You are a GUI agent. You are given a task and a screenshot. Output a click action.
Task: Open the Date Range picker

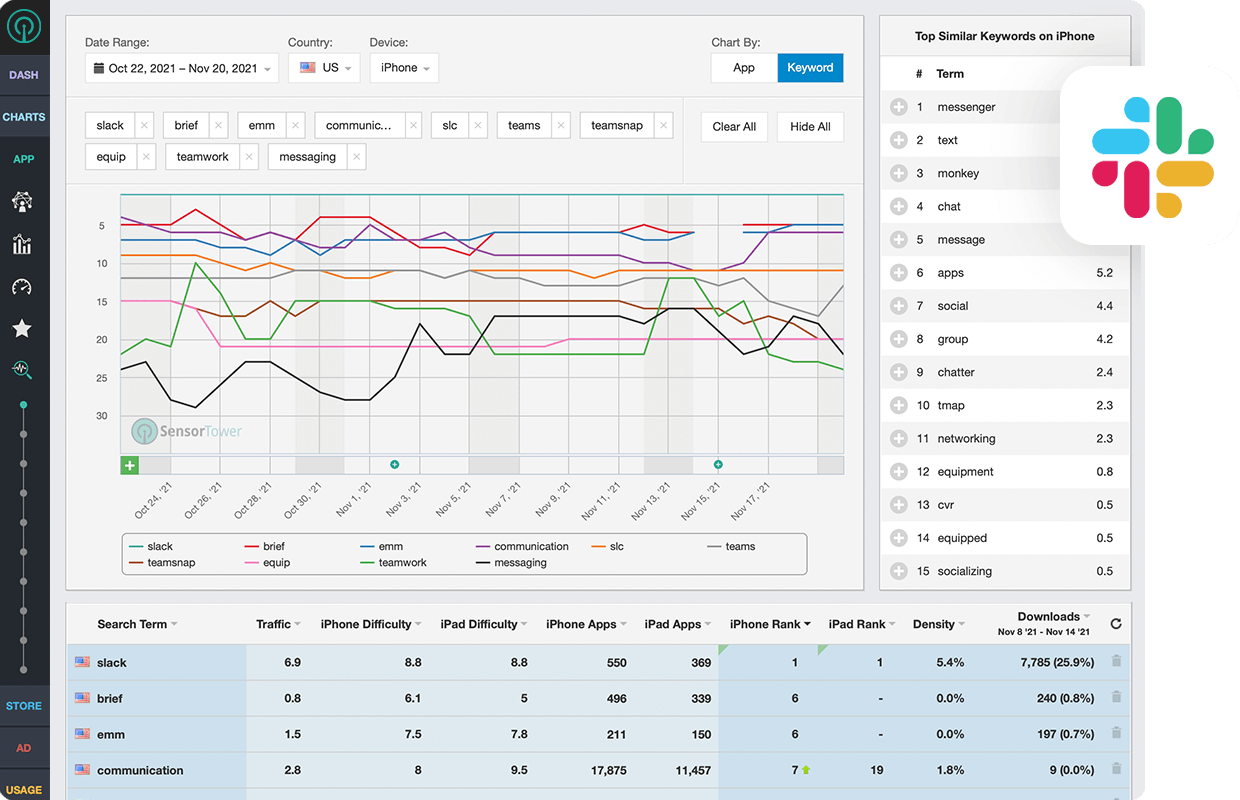pyautogui.click(x=181, y=68)
